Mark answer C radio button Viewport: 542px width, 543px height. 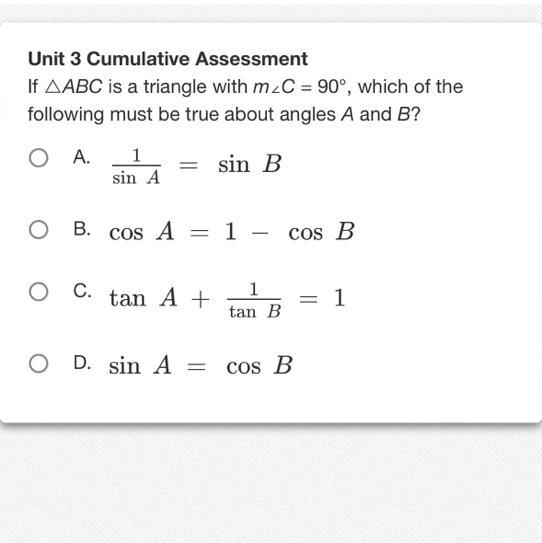point(38,292)
